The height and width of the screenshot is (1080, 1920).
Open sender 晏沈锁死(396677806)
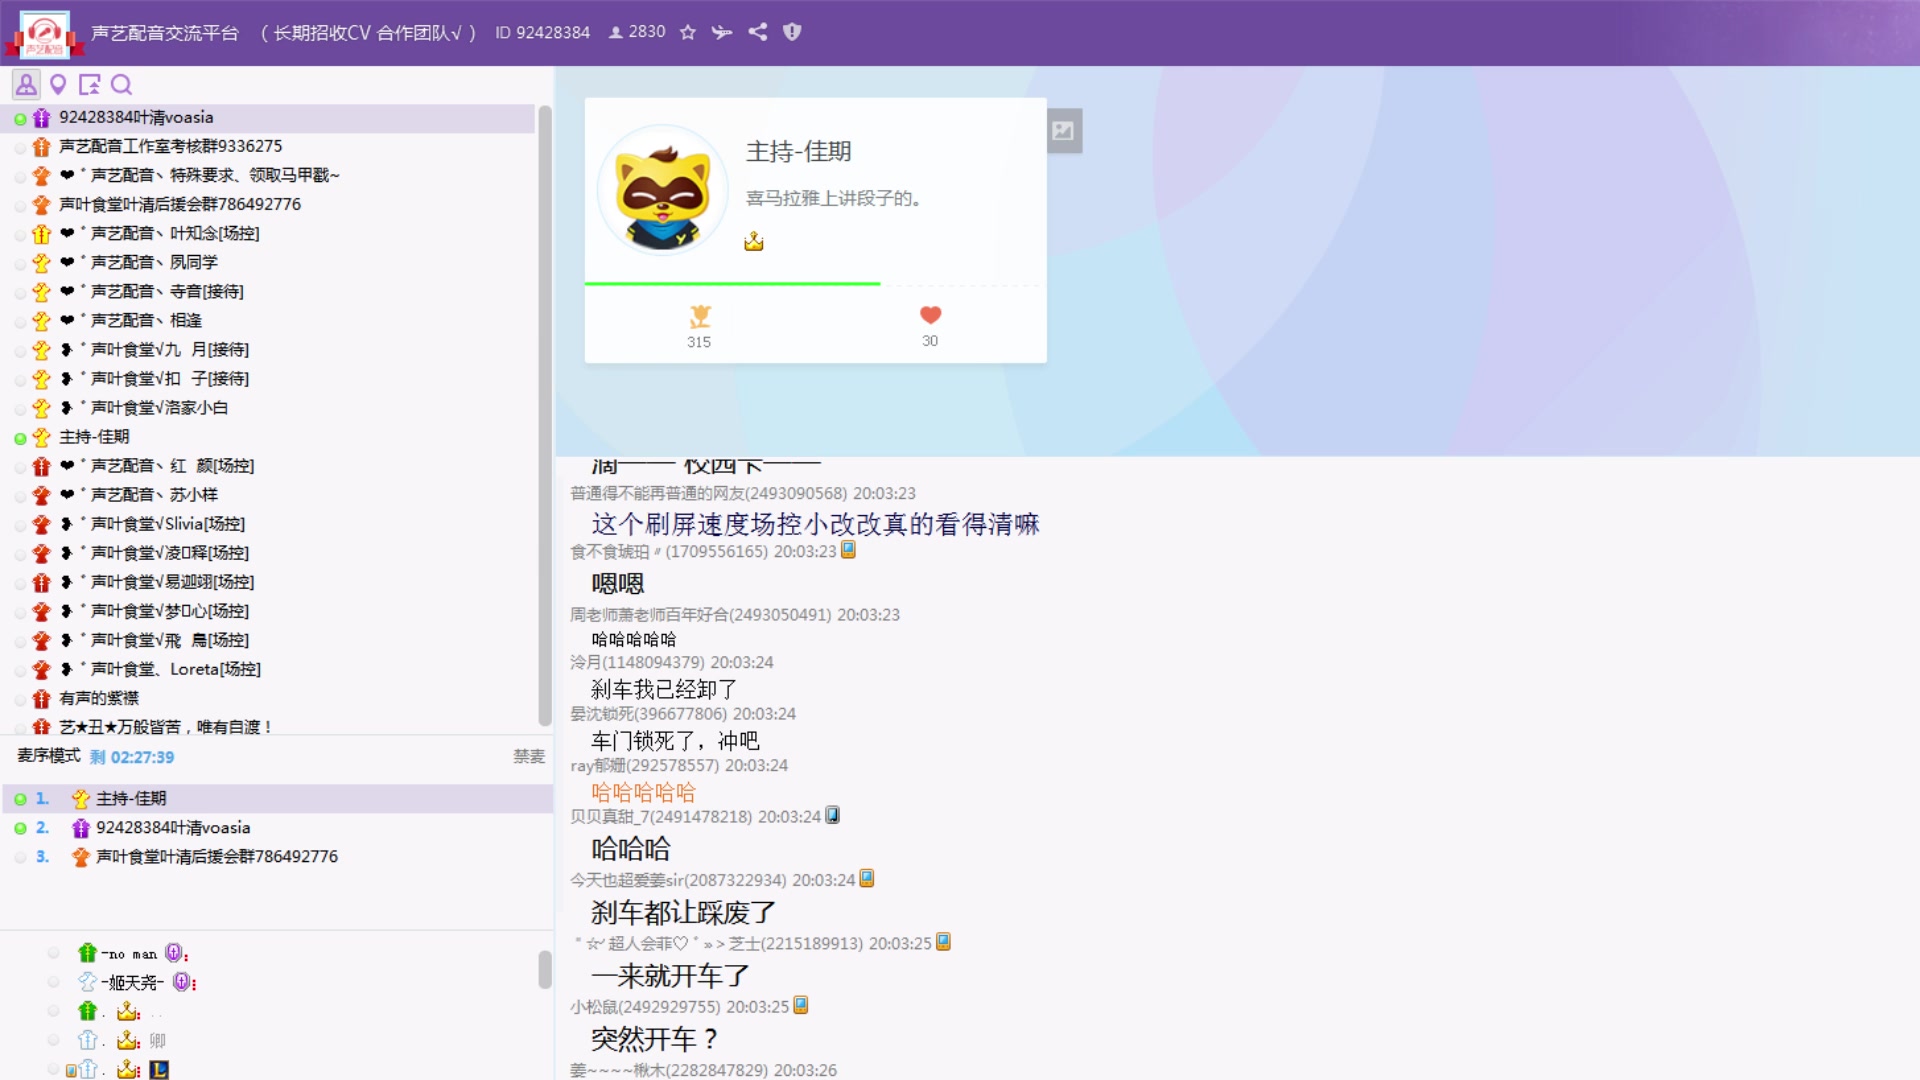click(648, 713)
